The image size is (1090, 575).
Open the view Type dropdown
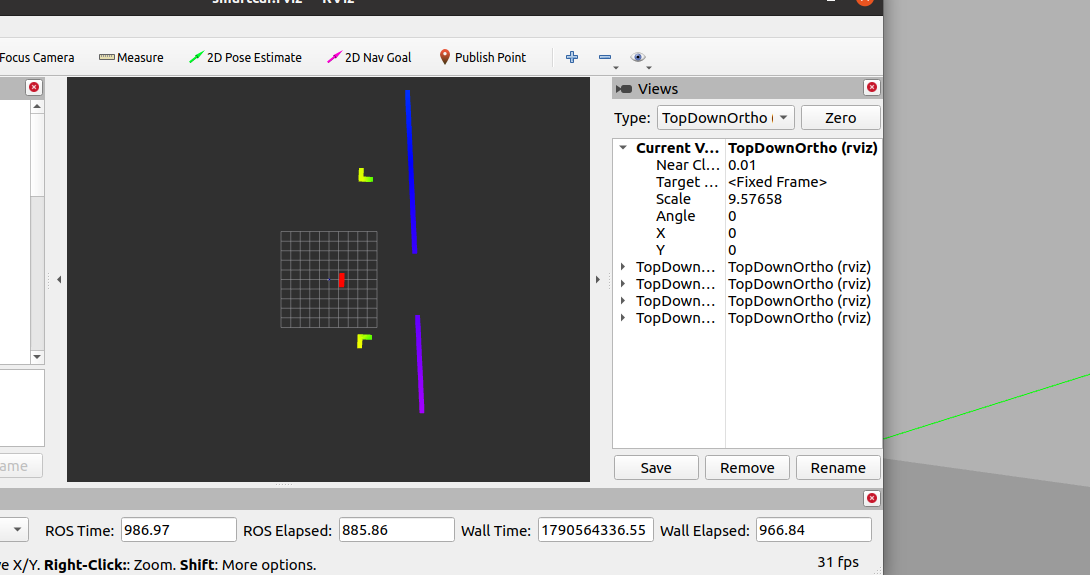(725, 118)
